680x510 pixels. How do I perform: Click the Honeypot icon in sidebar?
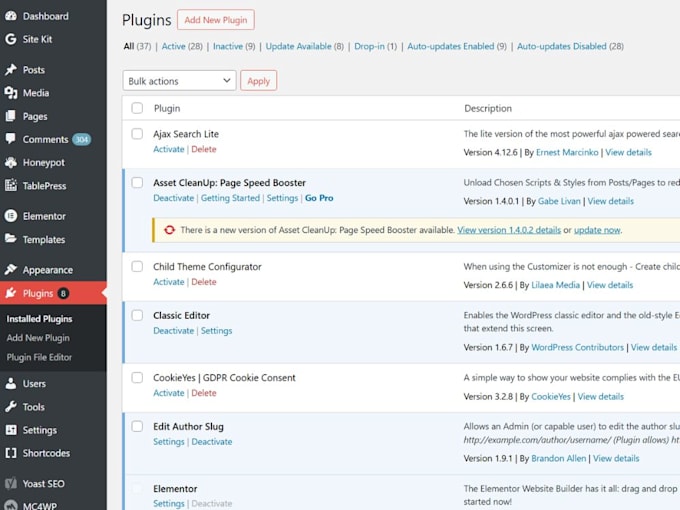11,163
